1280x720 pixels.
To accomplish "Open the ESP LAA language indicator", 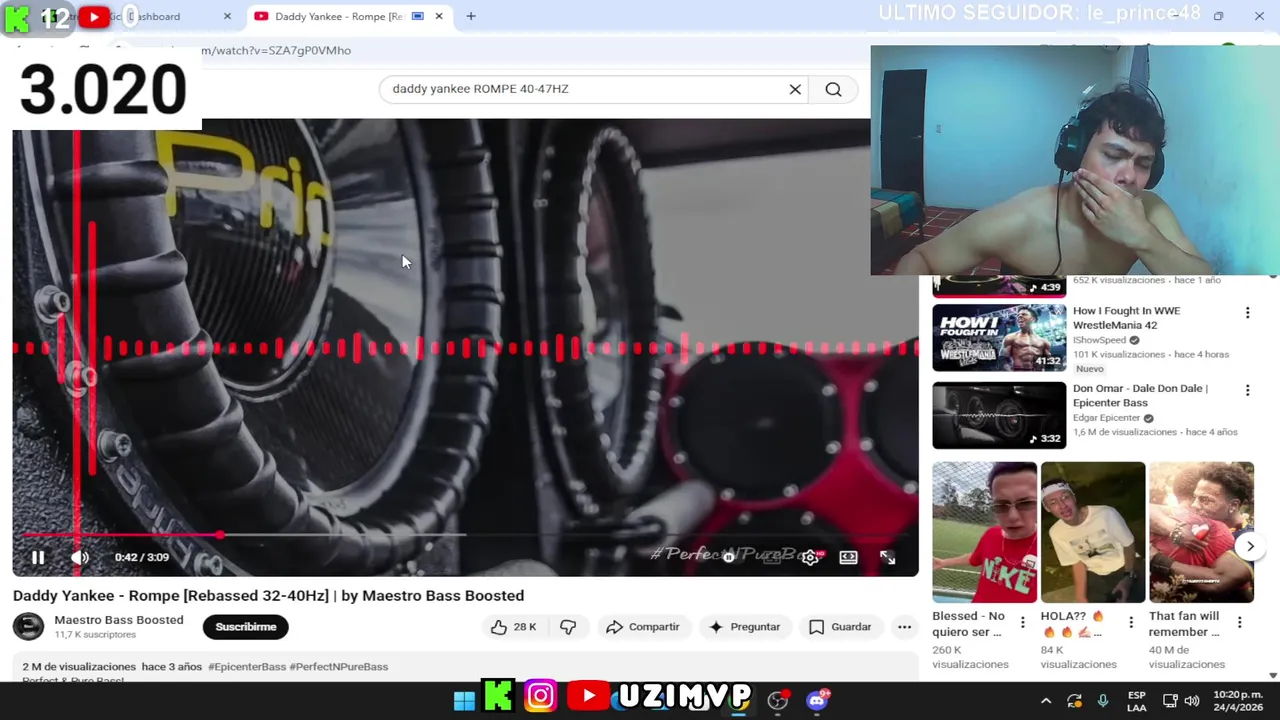I will 1137,701.
